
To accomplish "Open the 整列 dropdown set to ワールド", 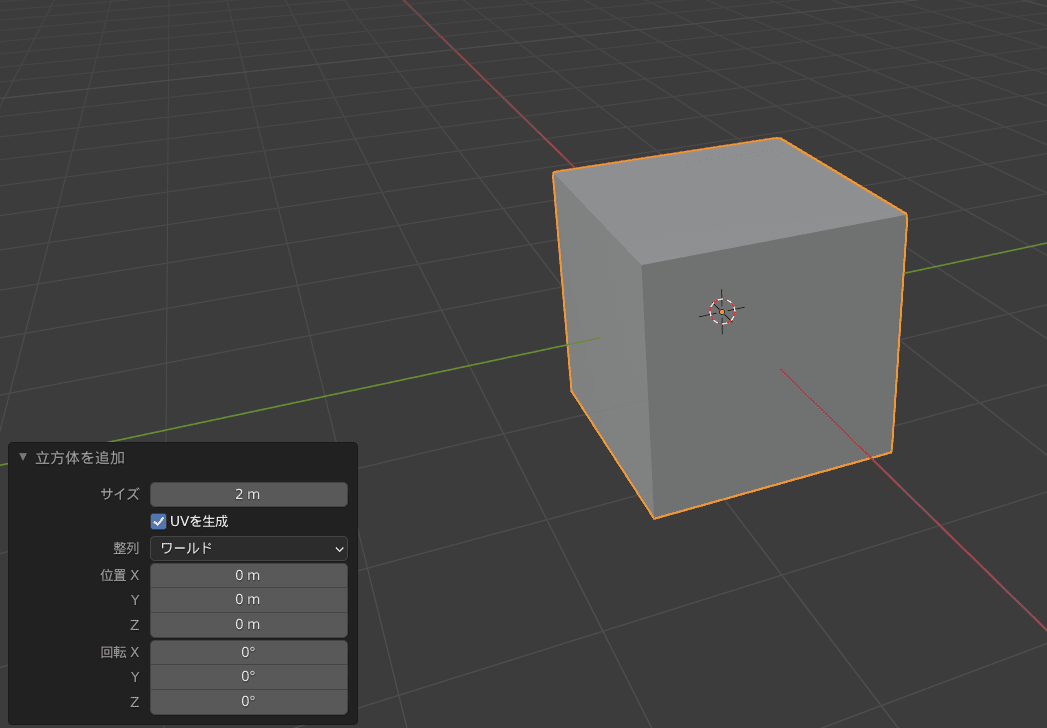I will (x=248, y=548).
